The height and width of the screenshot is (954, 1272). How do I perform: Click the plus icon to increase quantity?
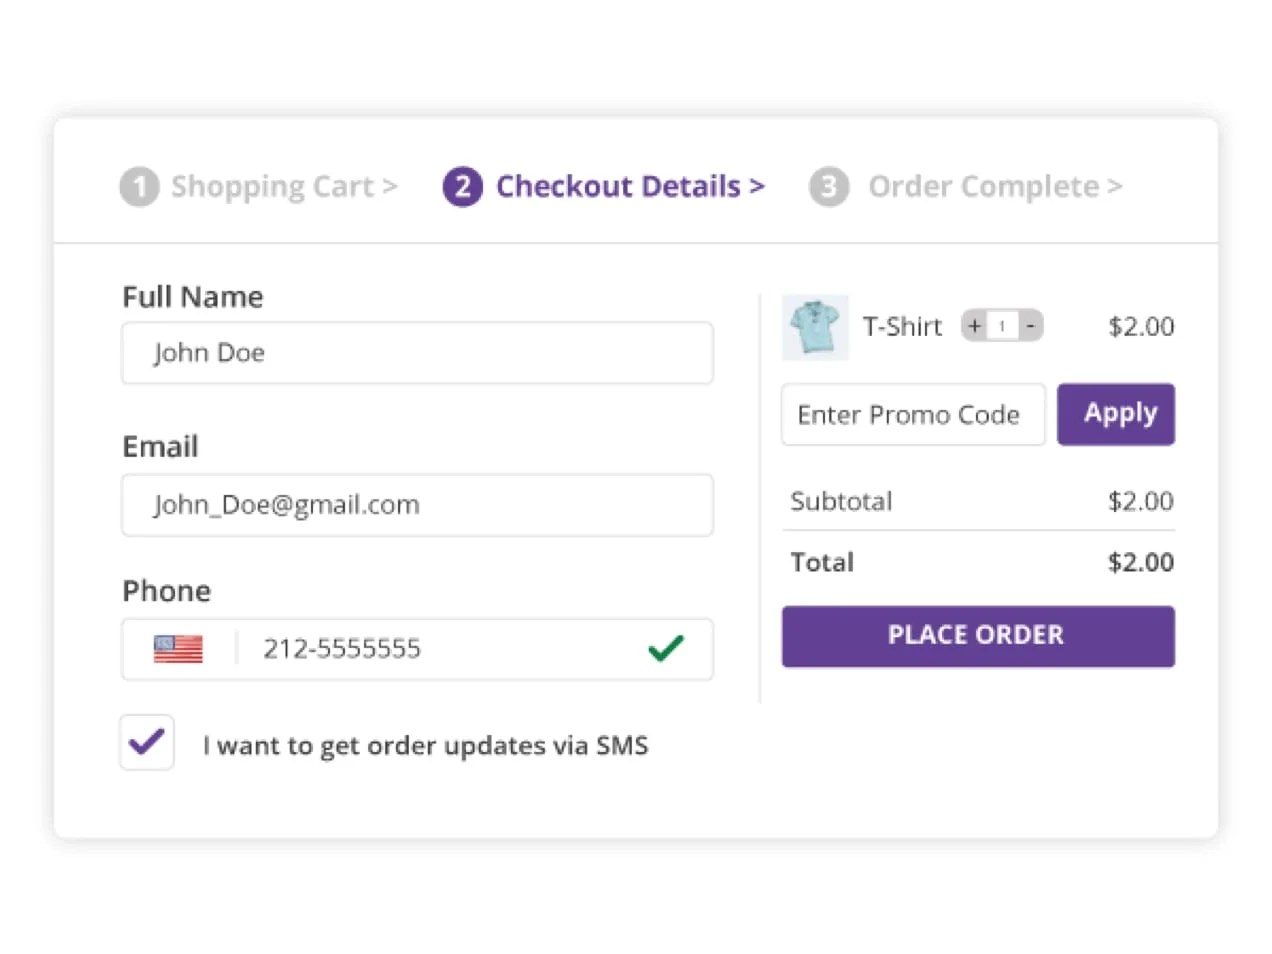click(x=973, y=325)
